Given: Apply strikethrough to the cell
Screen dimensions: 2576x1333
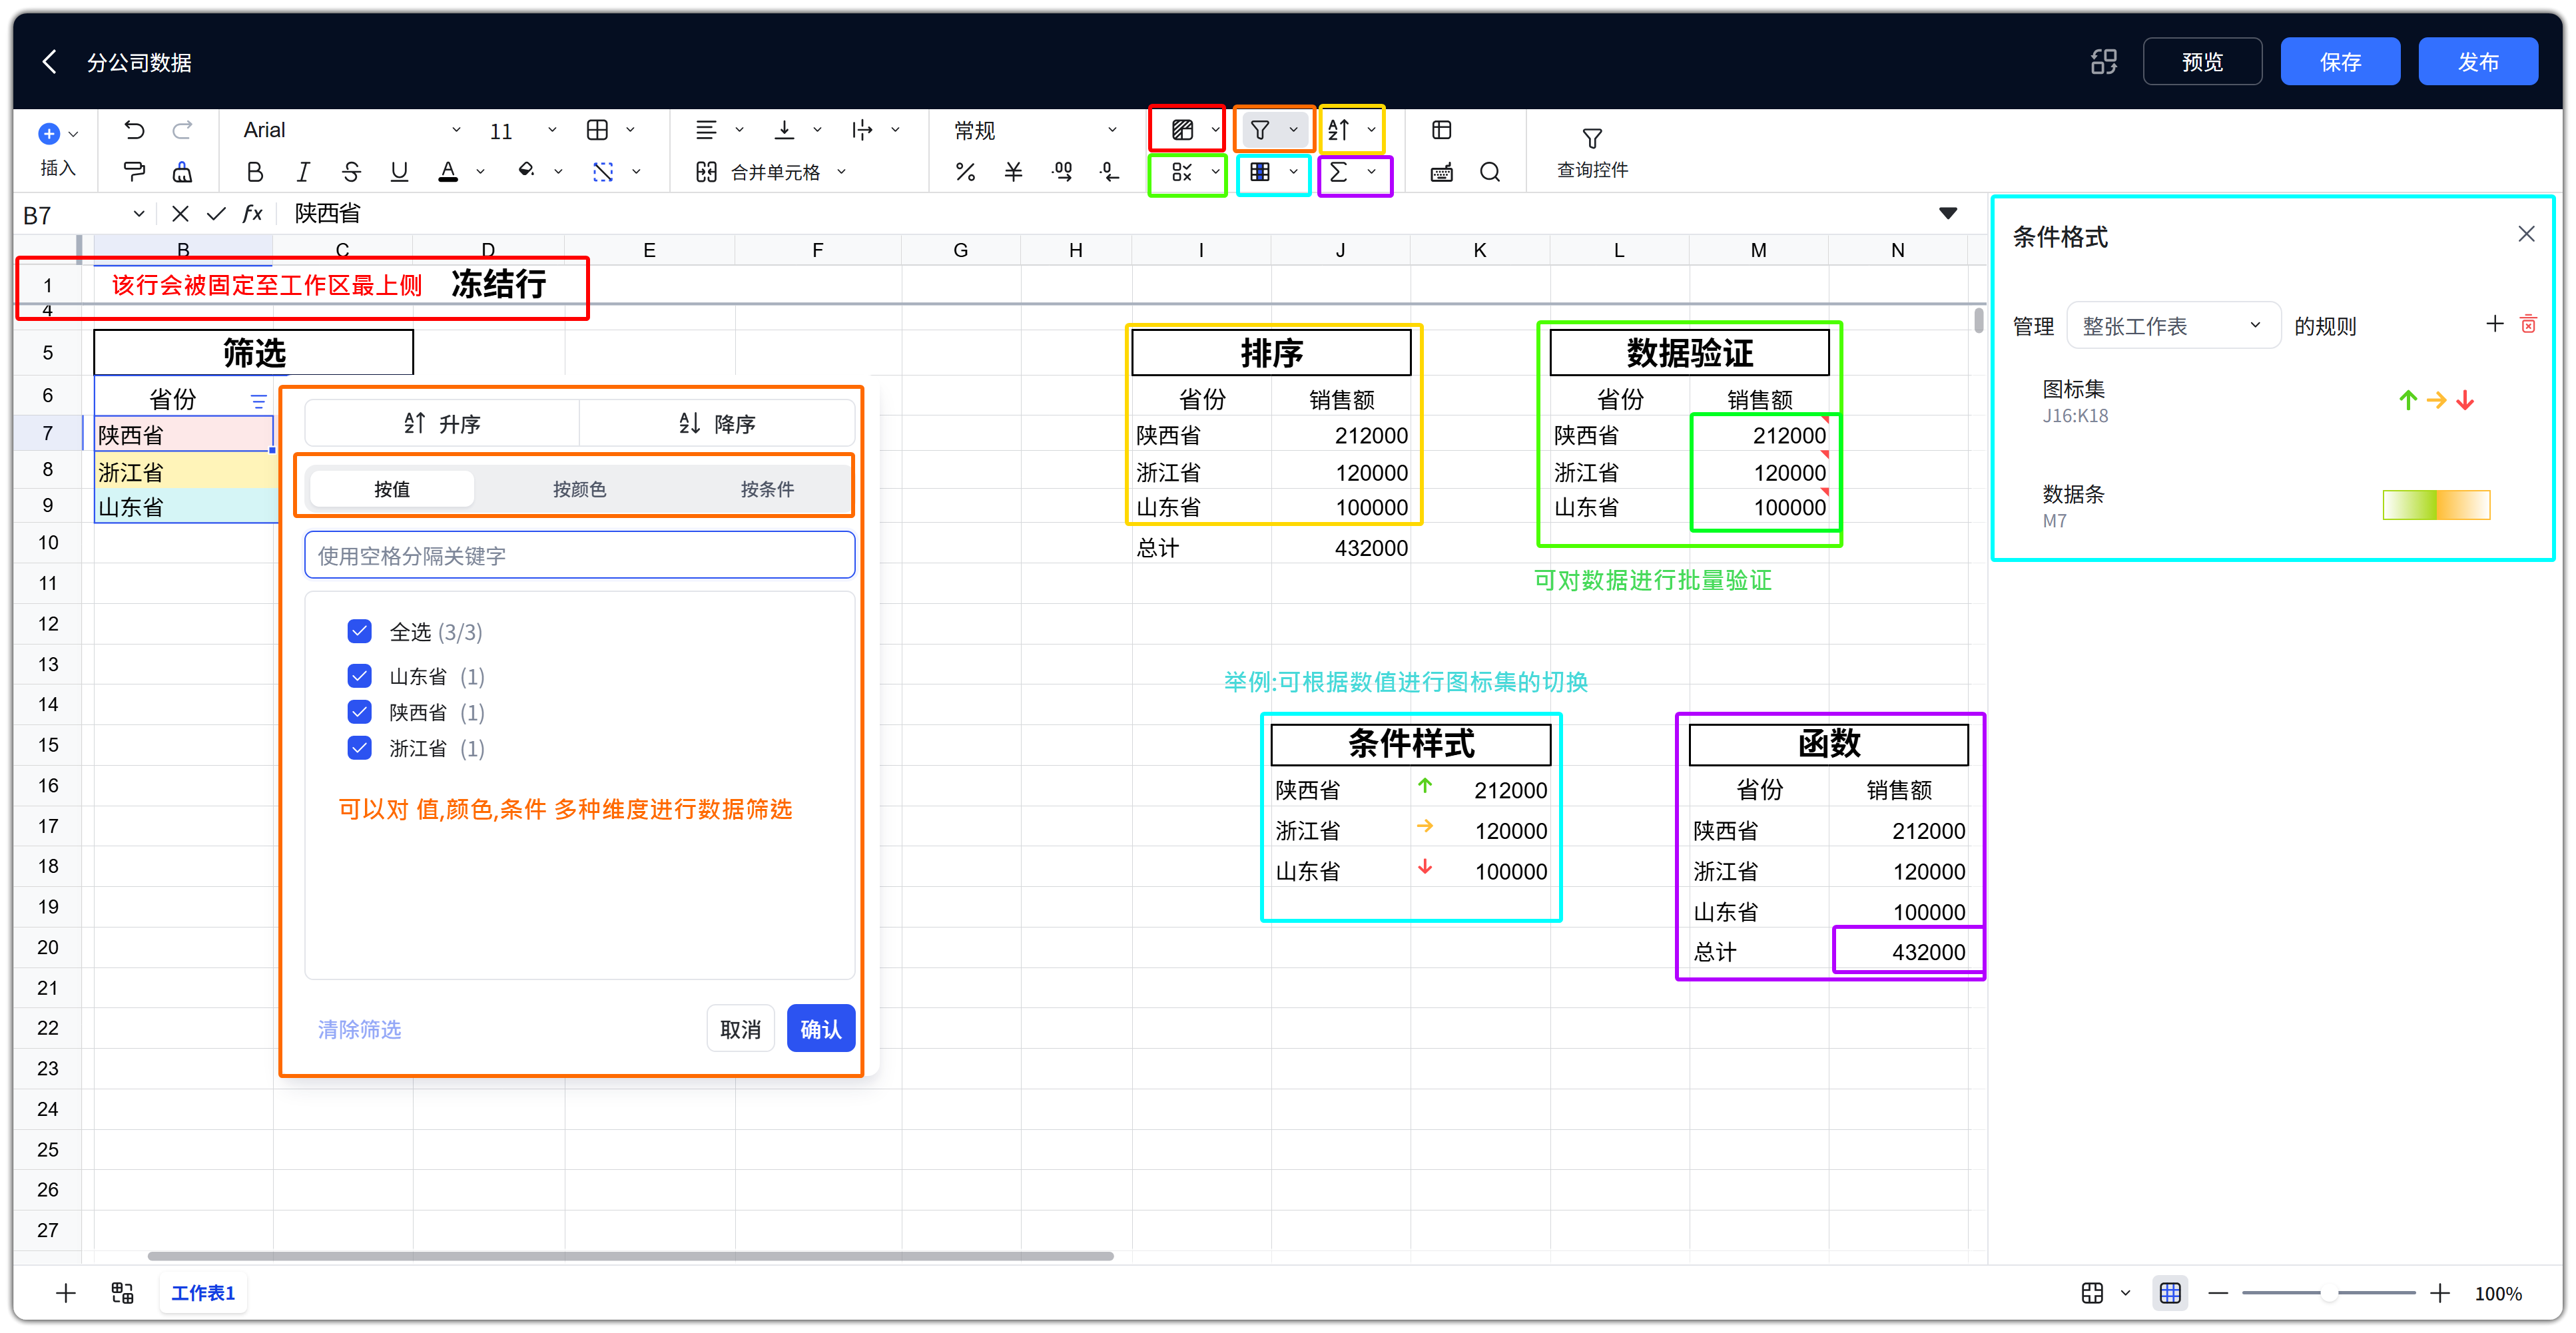Looking at the screenshot, I should pos(351,172).
